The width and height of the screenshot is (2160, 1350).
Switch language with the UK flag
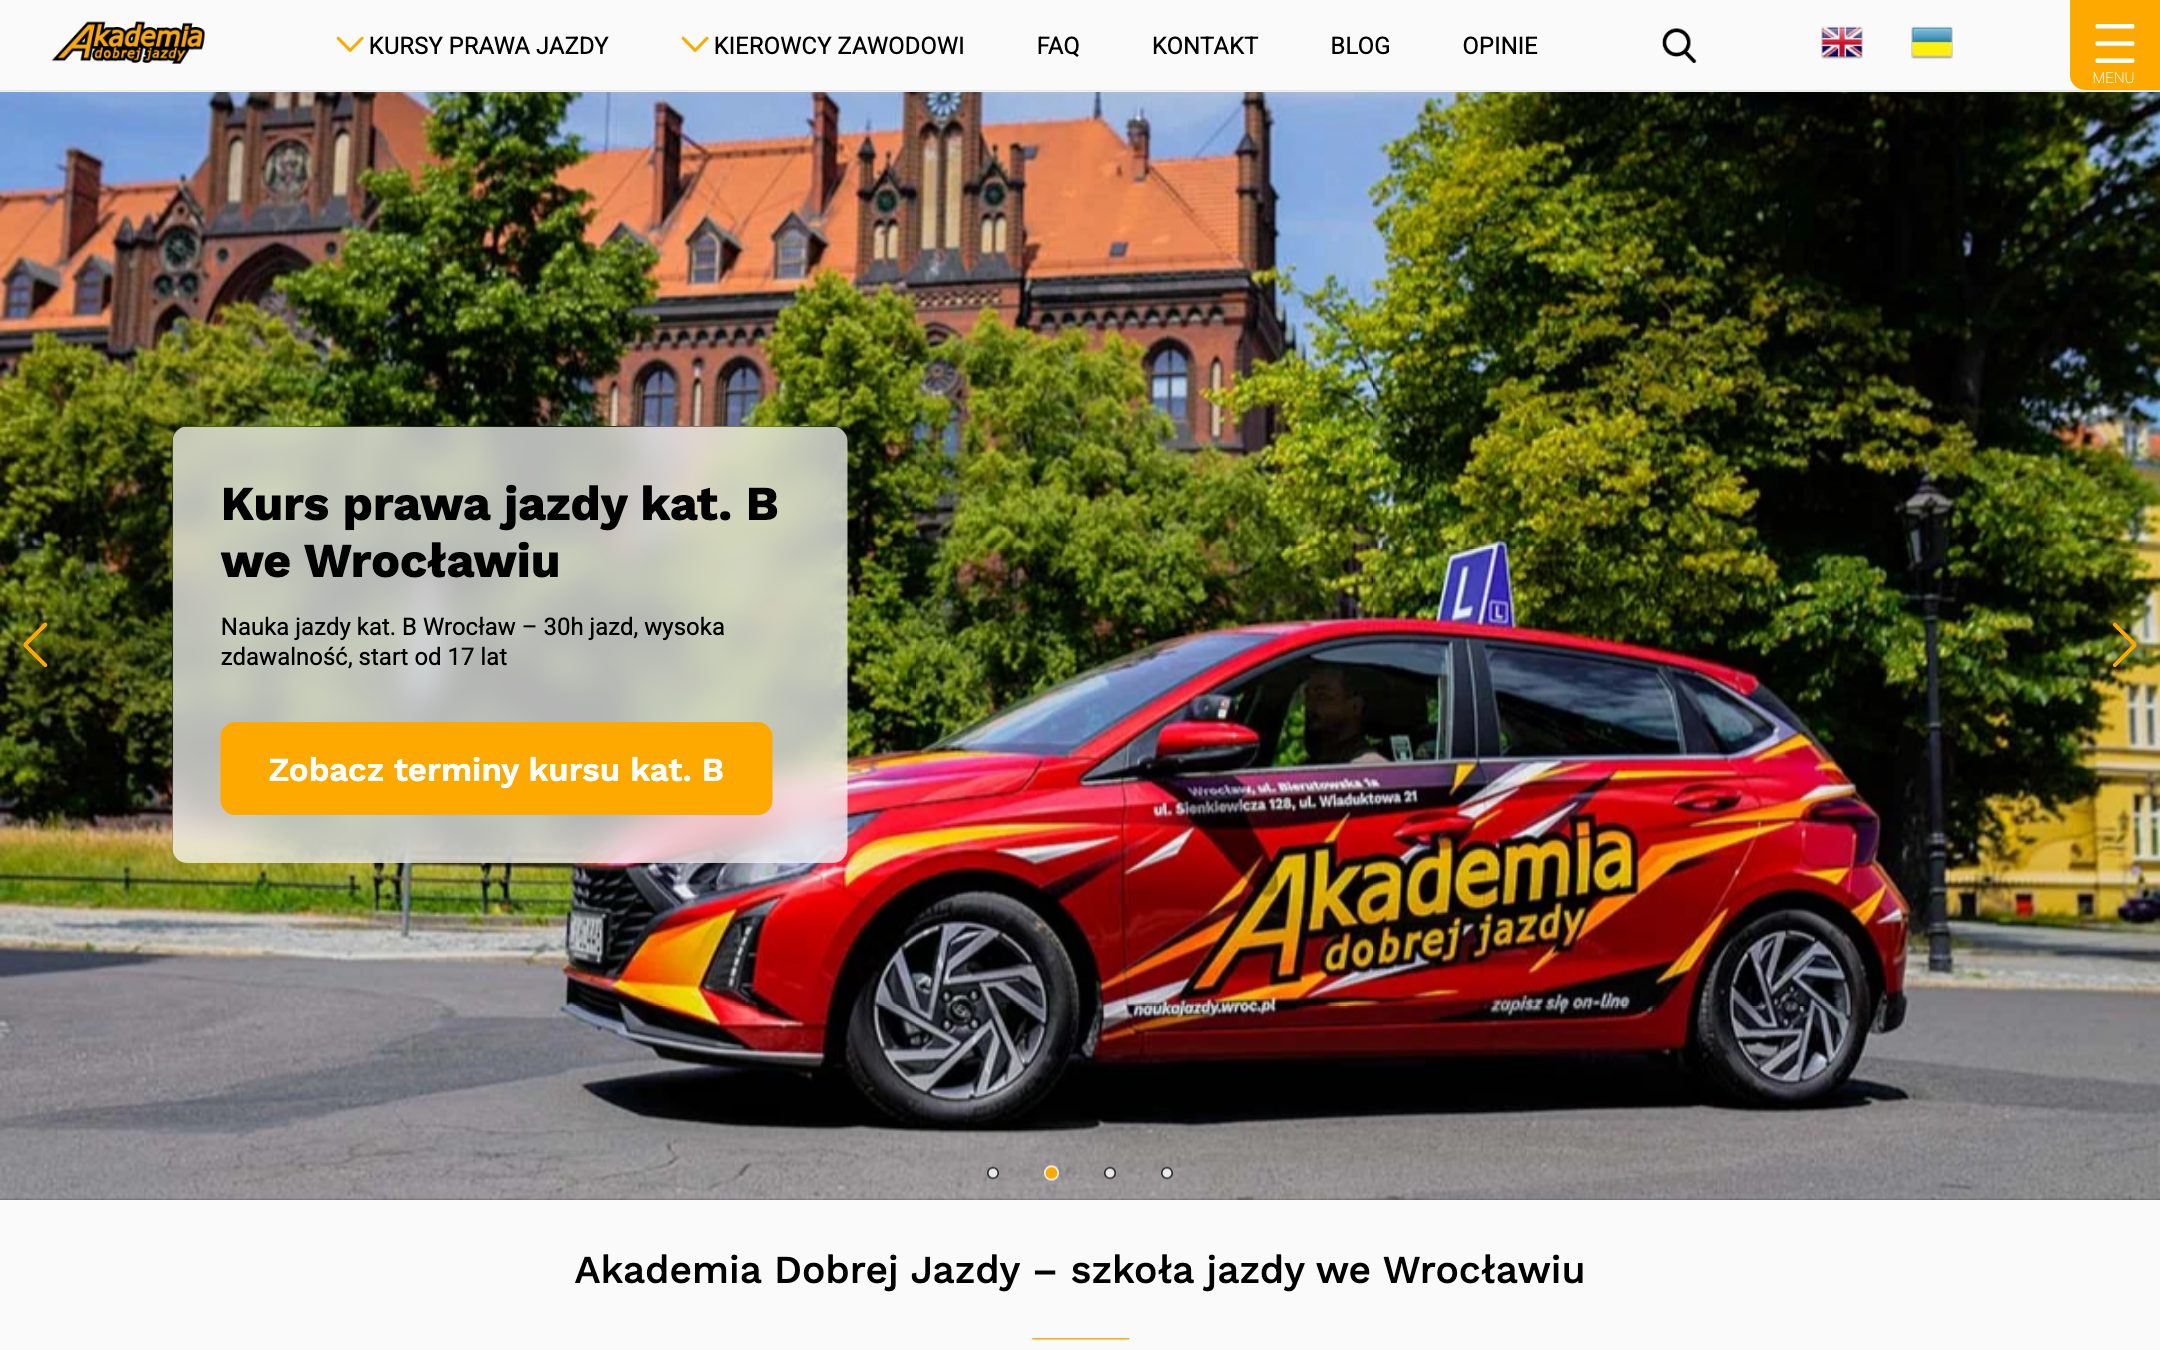[x=1841, y=43]
